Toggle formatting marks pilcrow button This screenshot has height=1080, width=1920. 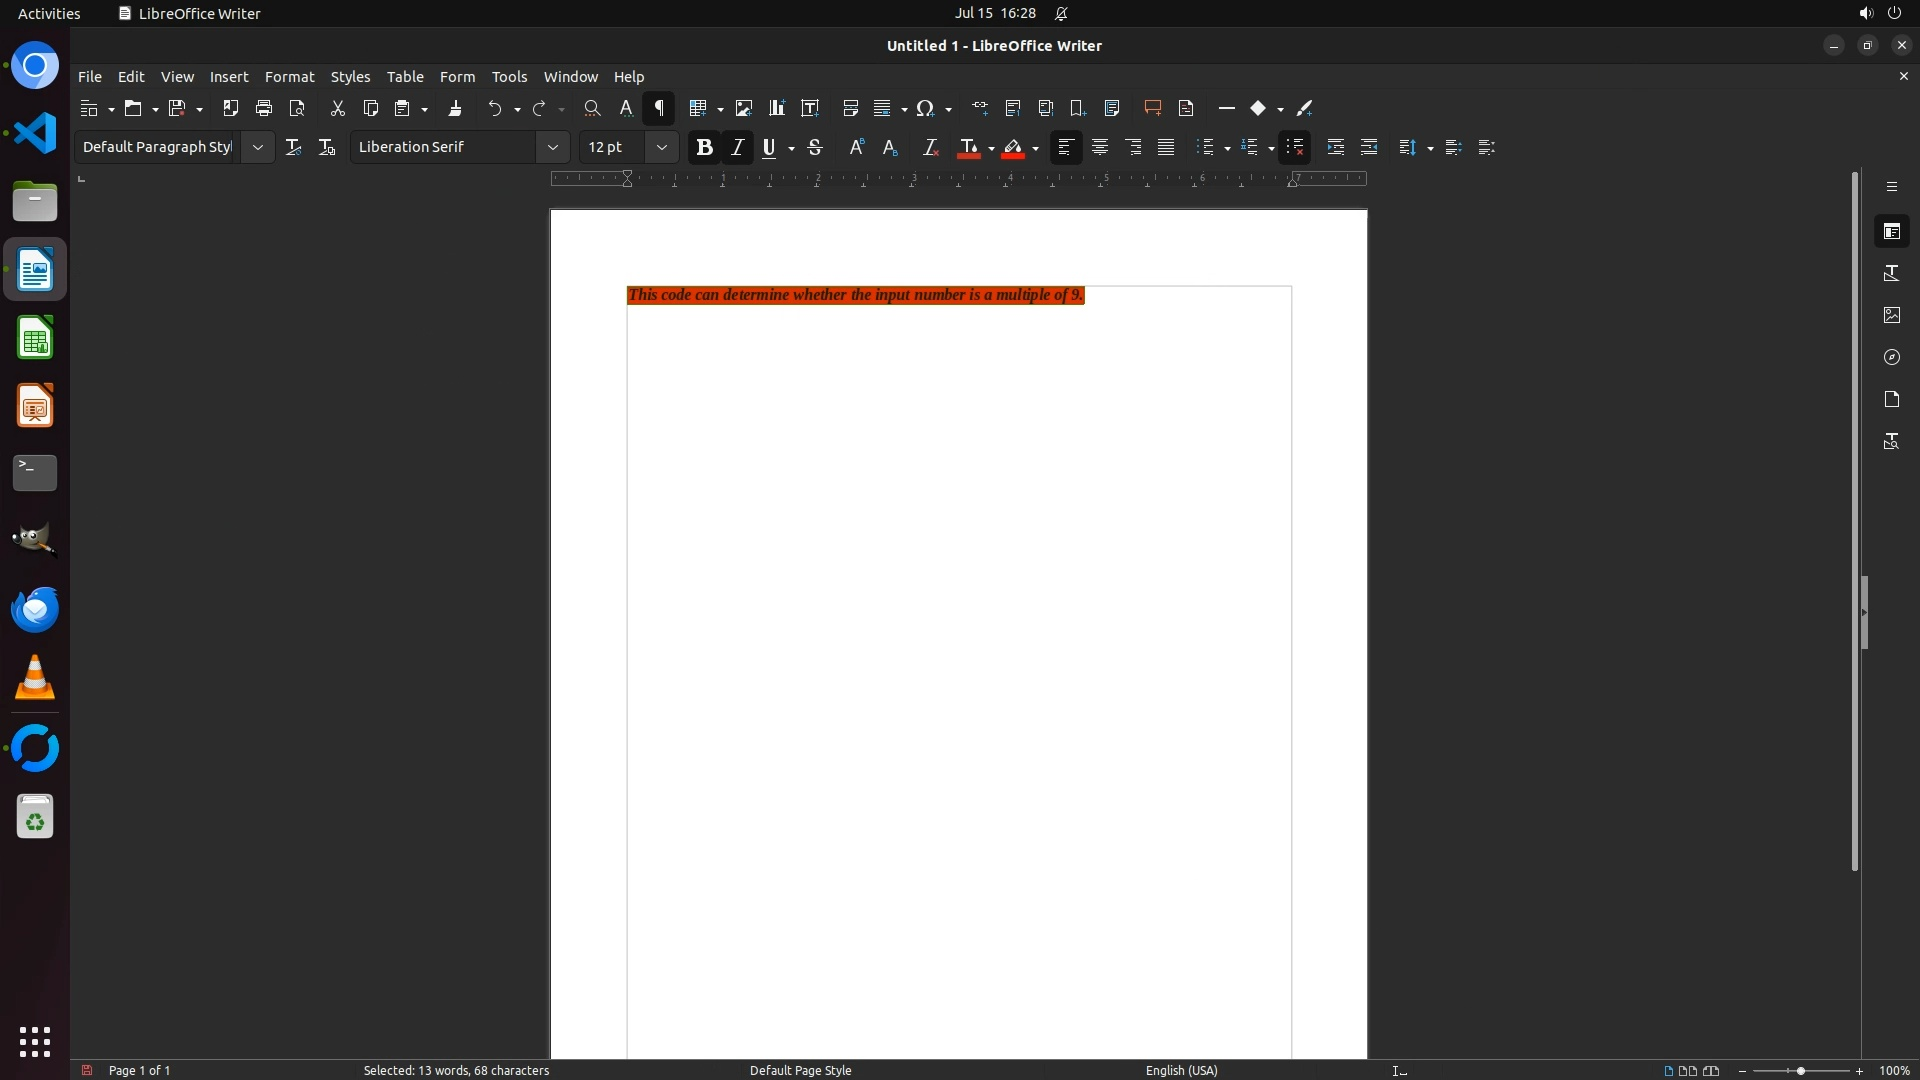pyautogui.click(x=659, y=108)
